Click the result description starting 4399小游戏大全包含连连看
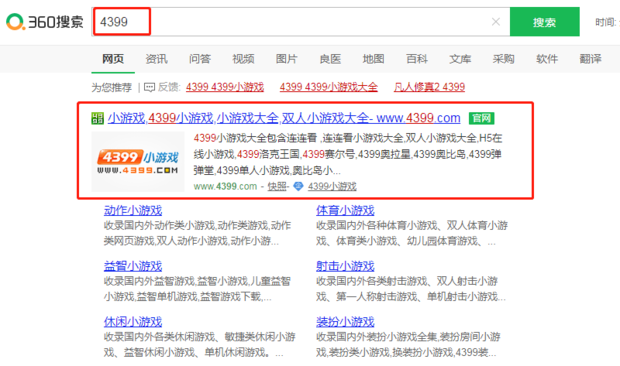The width and height of the screenshot is (620, 366). tap(348, 154)
